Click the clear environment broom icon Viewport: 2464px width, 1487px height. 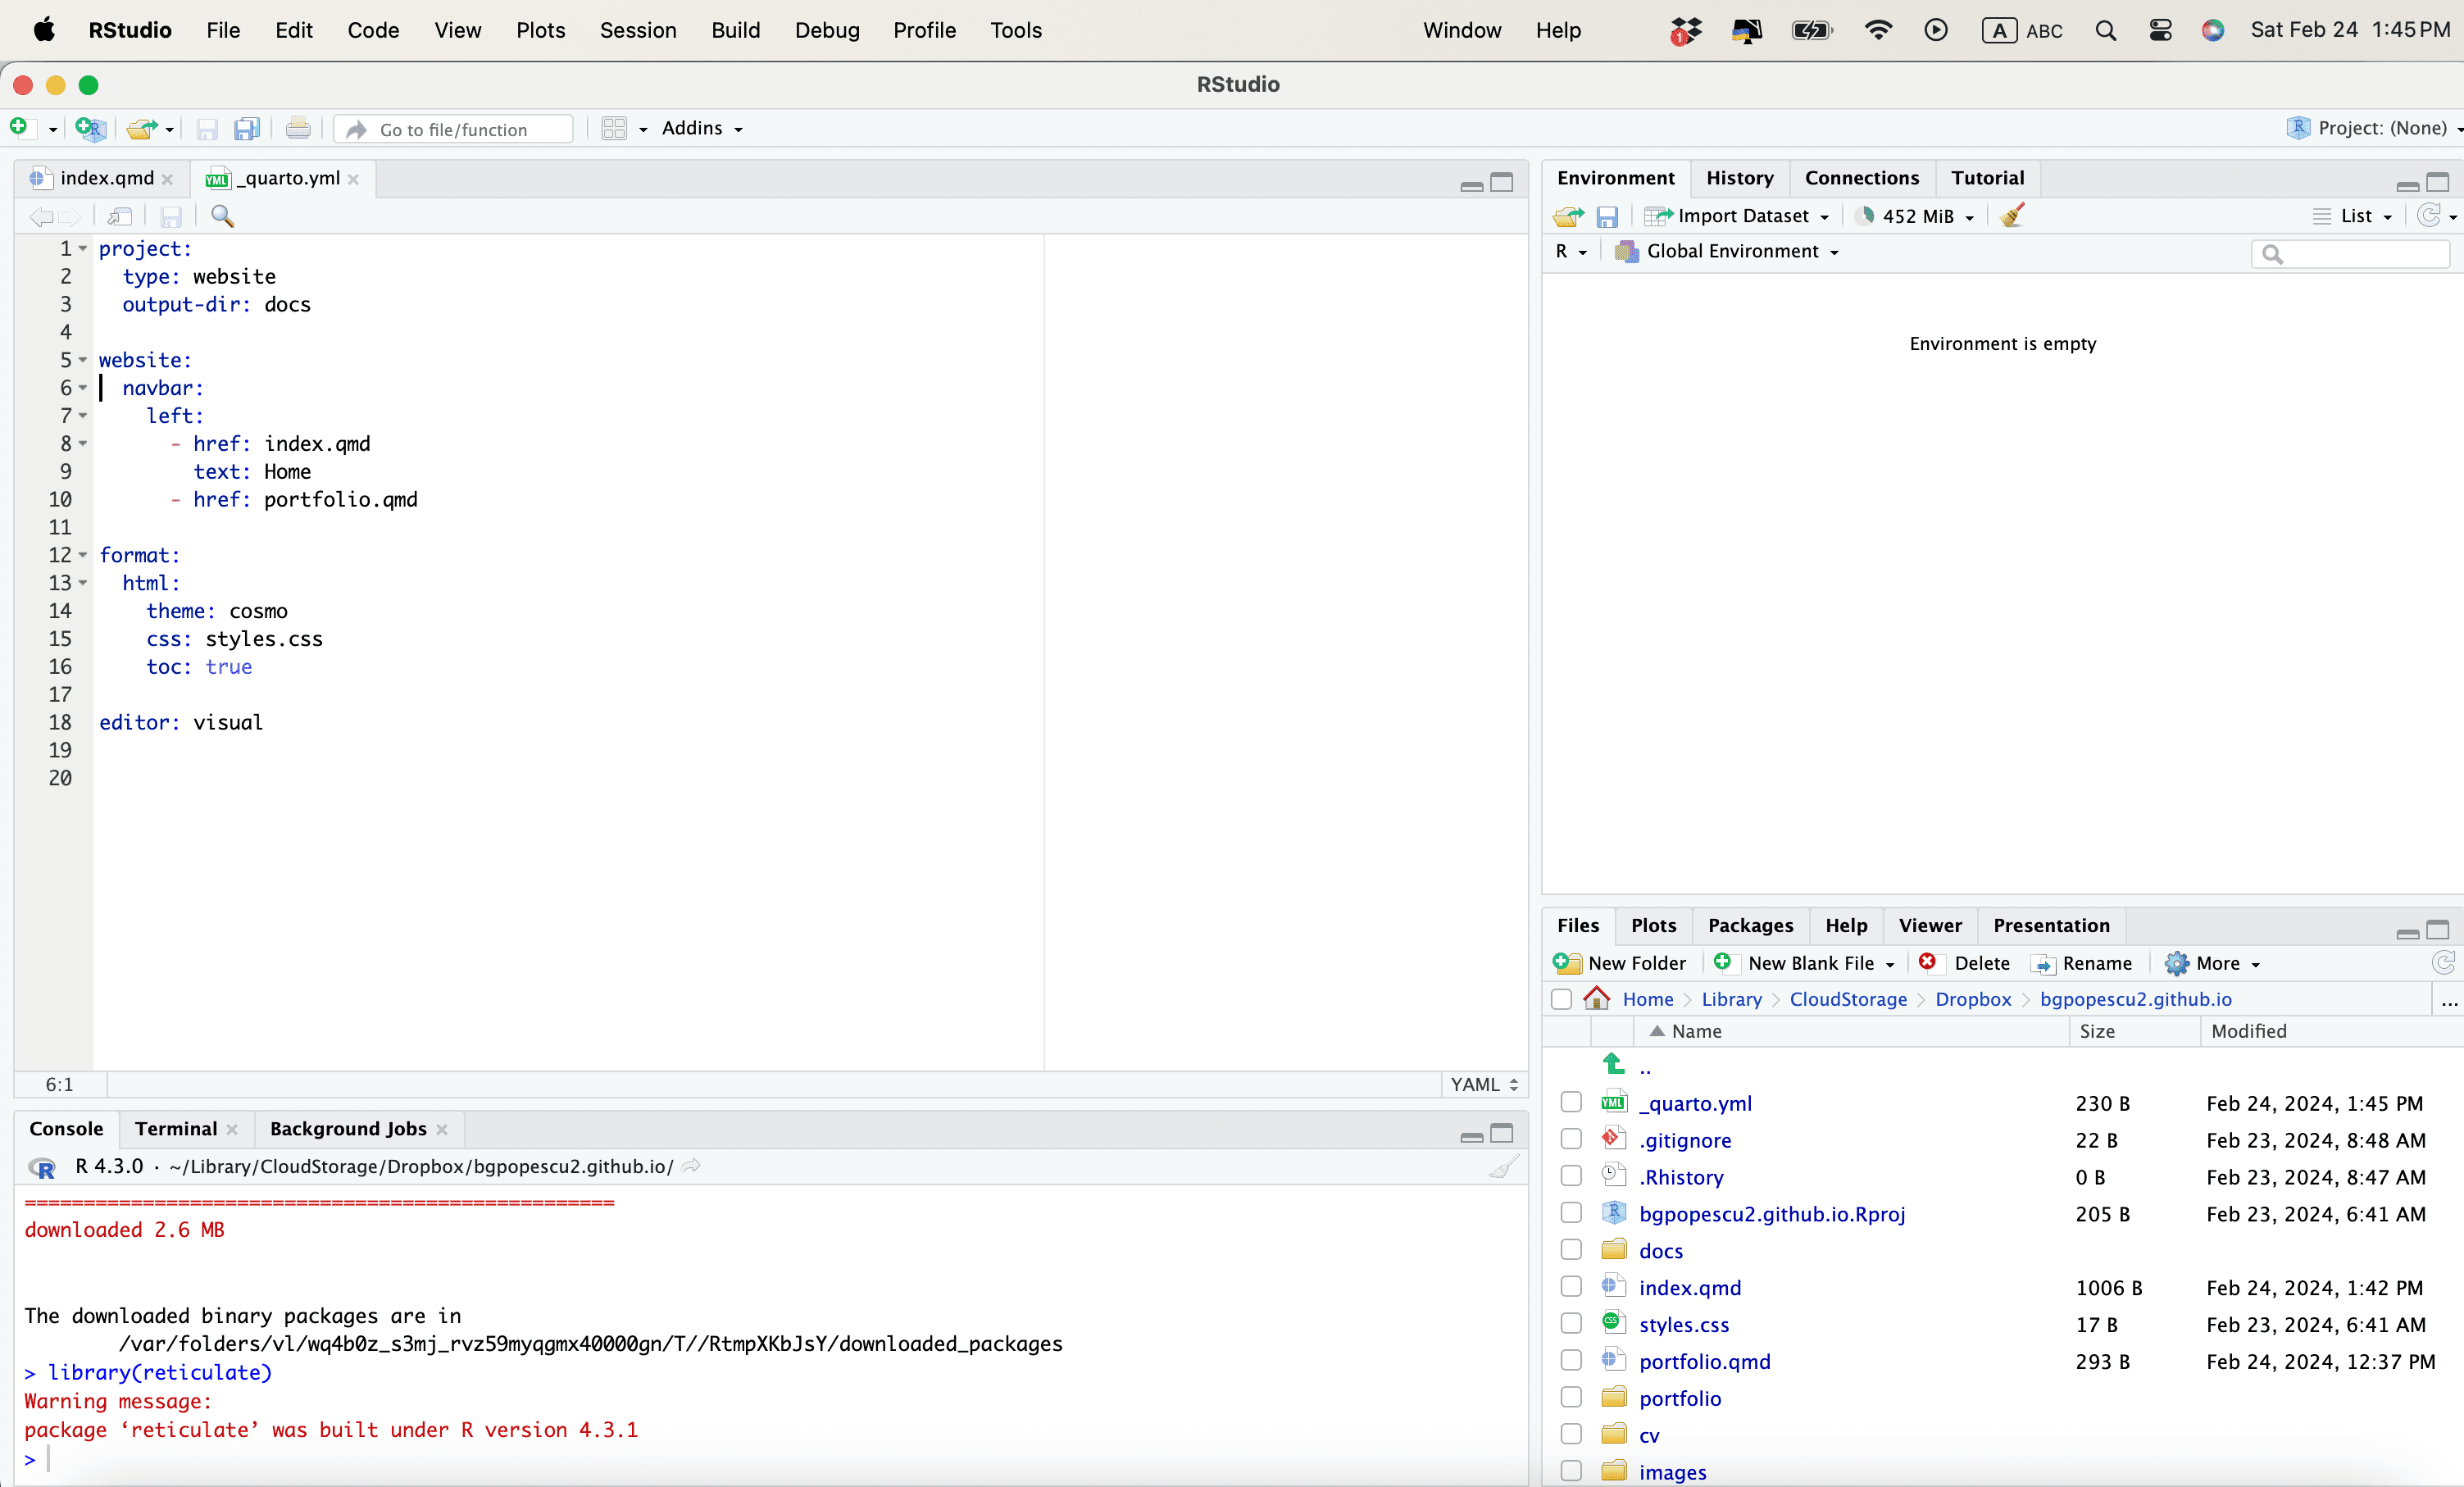pos(2013,216)
